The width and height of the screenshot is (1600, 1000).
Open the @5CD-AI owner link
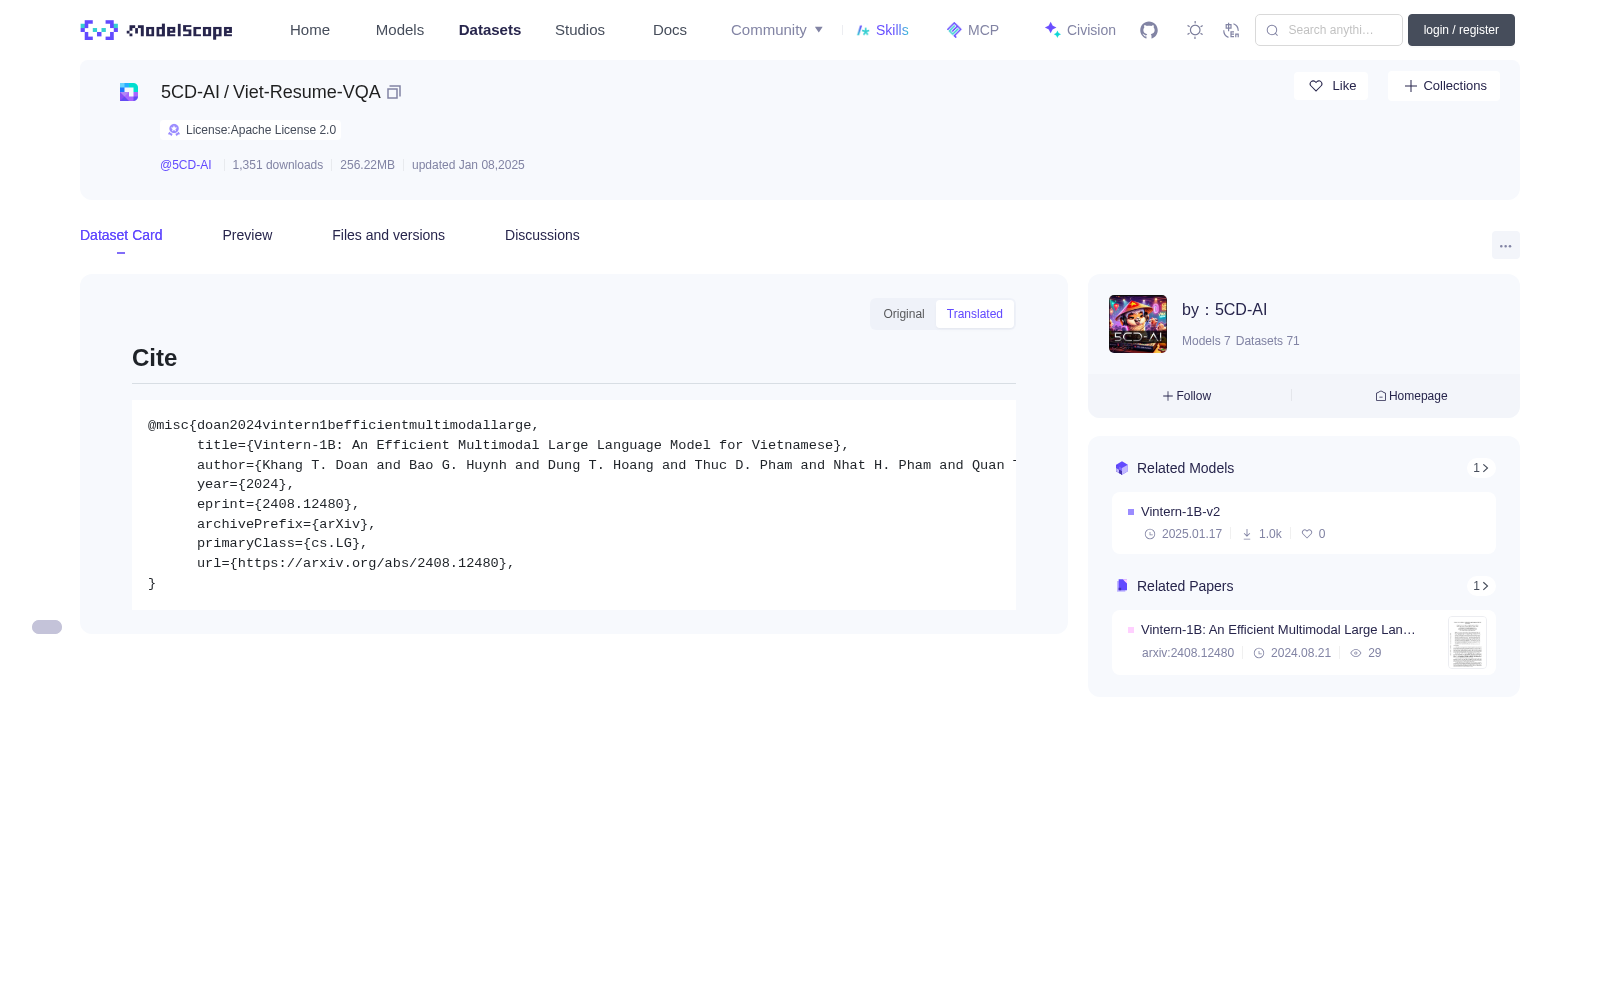tap(186, 165)
